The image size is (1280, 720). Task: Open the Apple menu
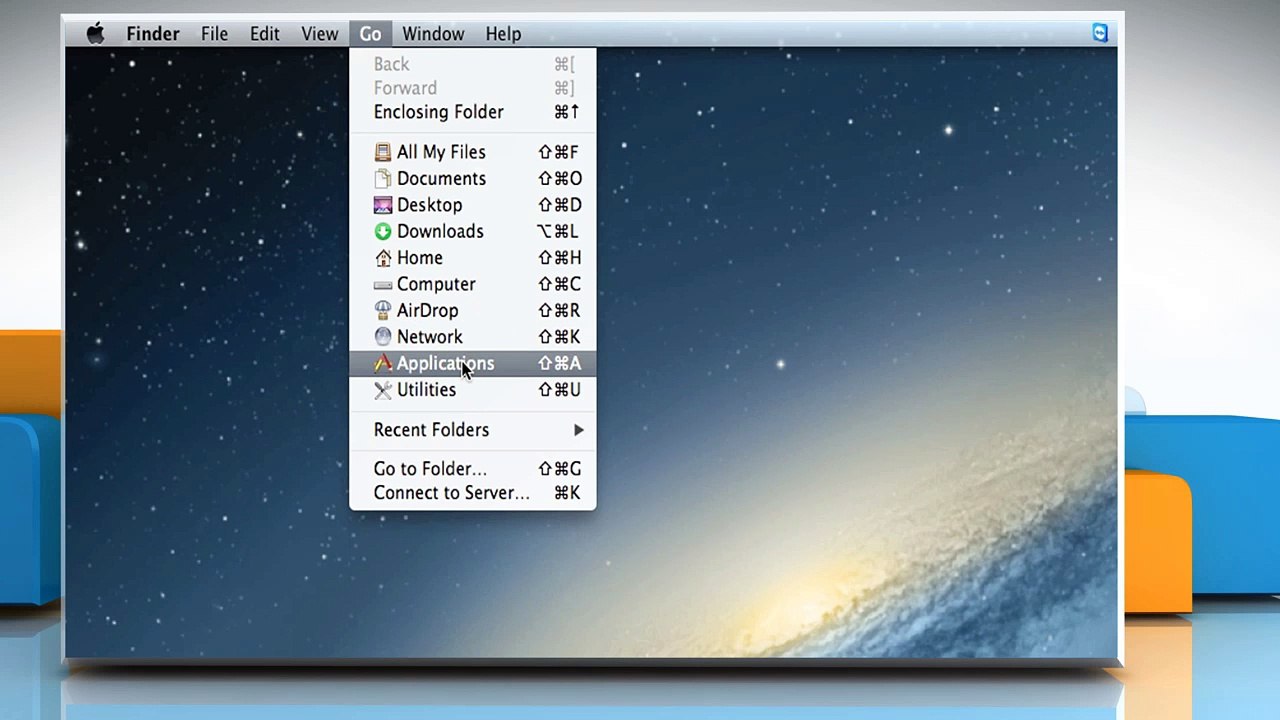pos(95,34)
